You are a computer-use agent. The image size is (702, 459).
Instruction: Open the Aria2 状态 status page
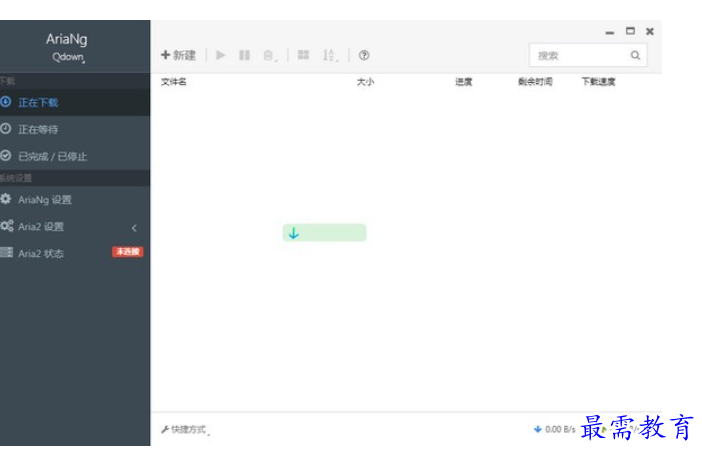(40, 253)
